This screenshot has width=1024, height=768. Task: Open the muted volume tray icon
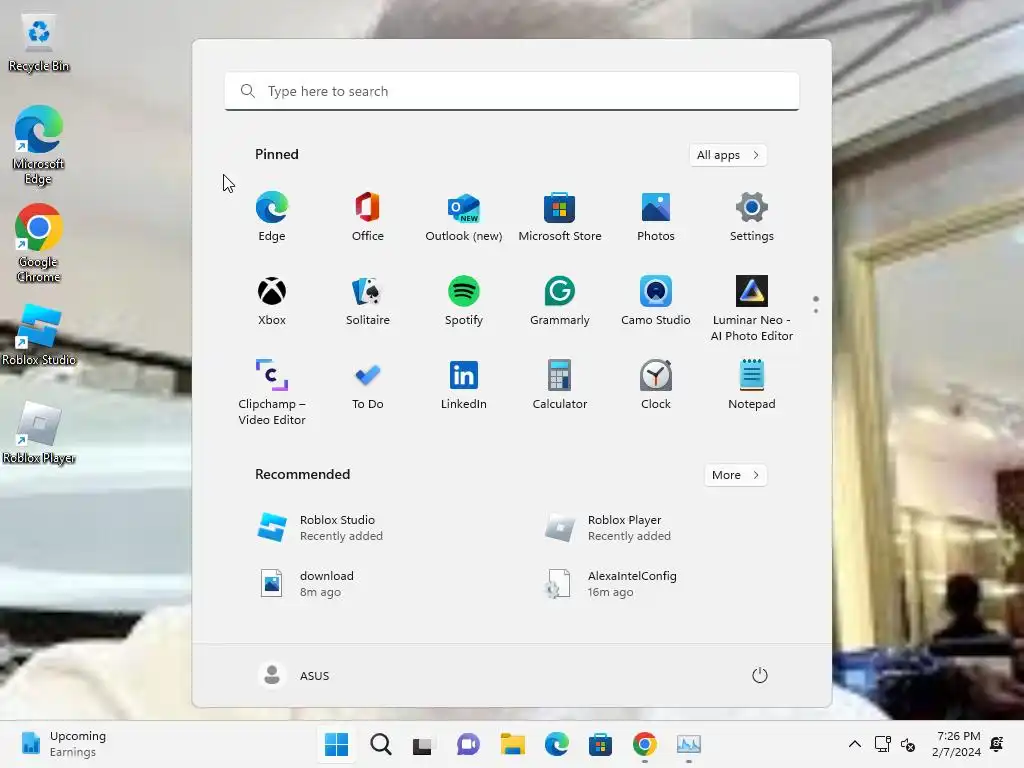coord(908,744)
